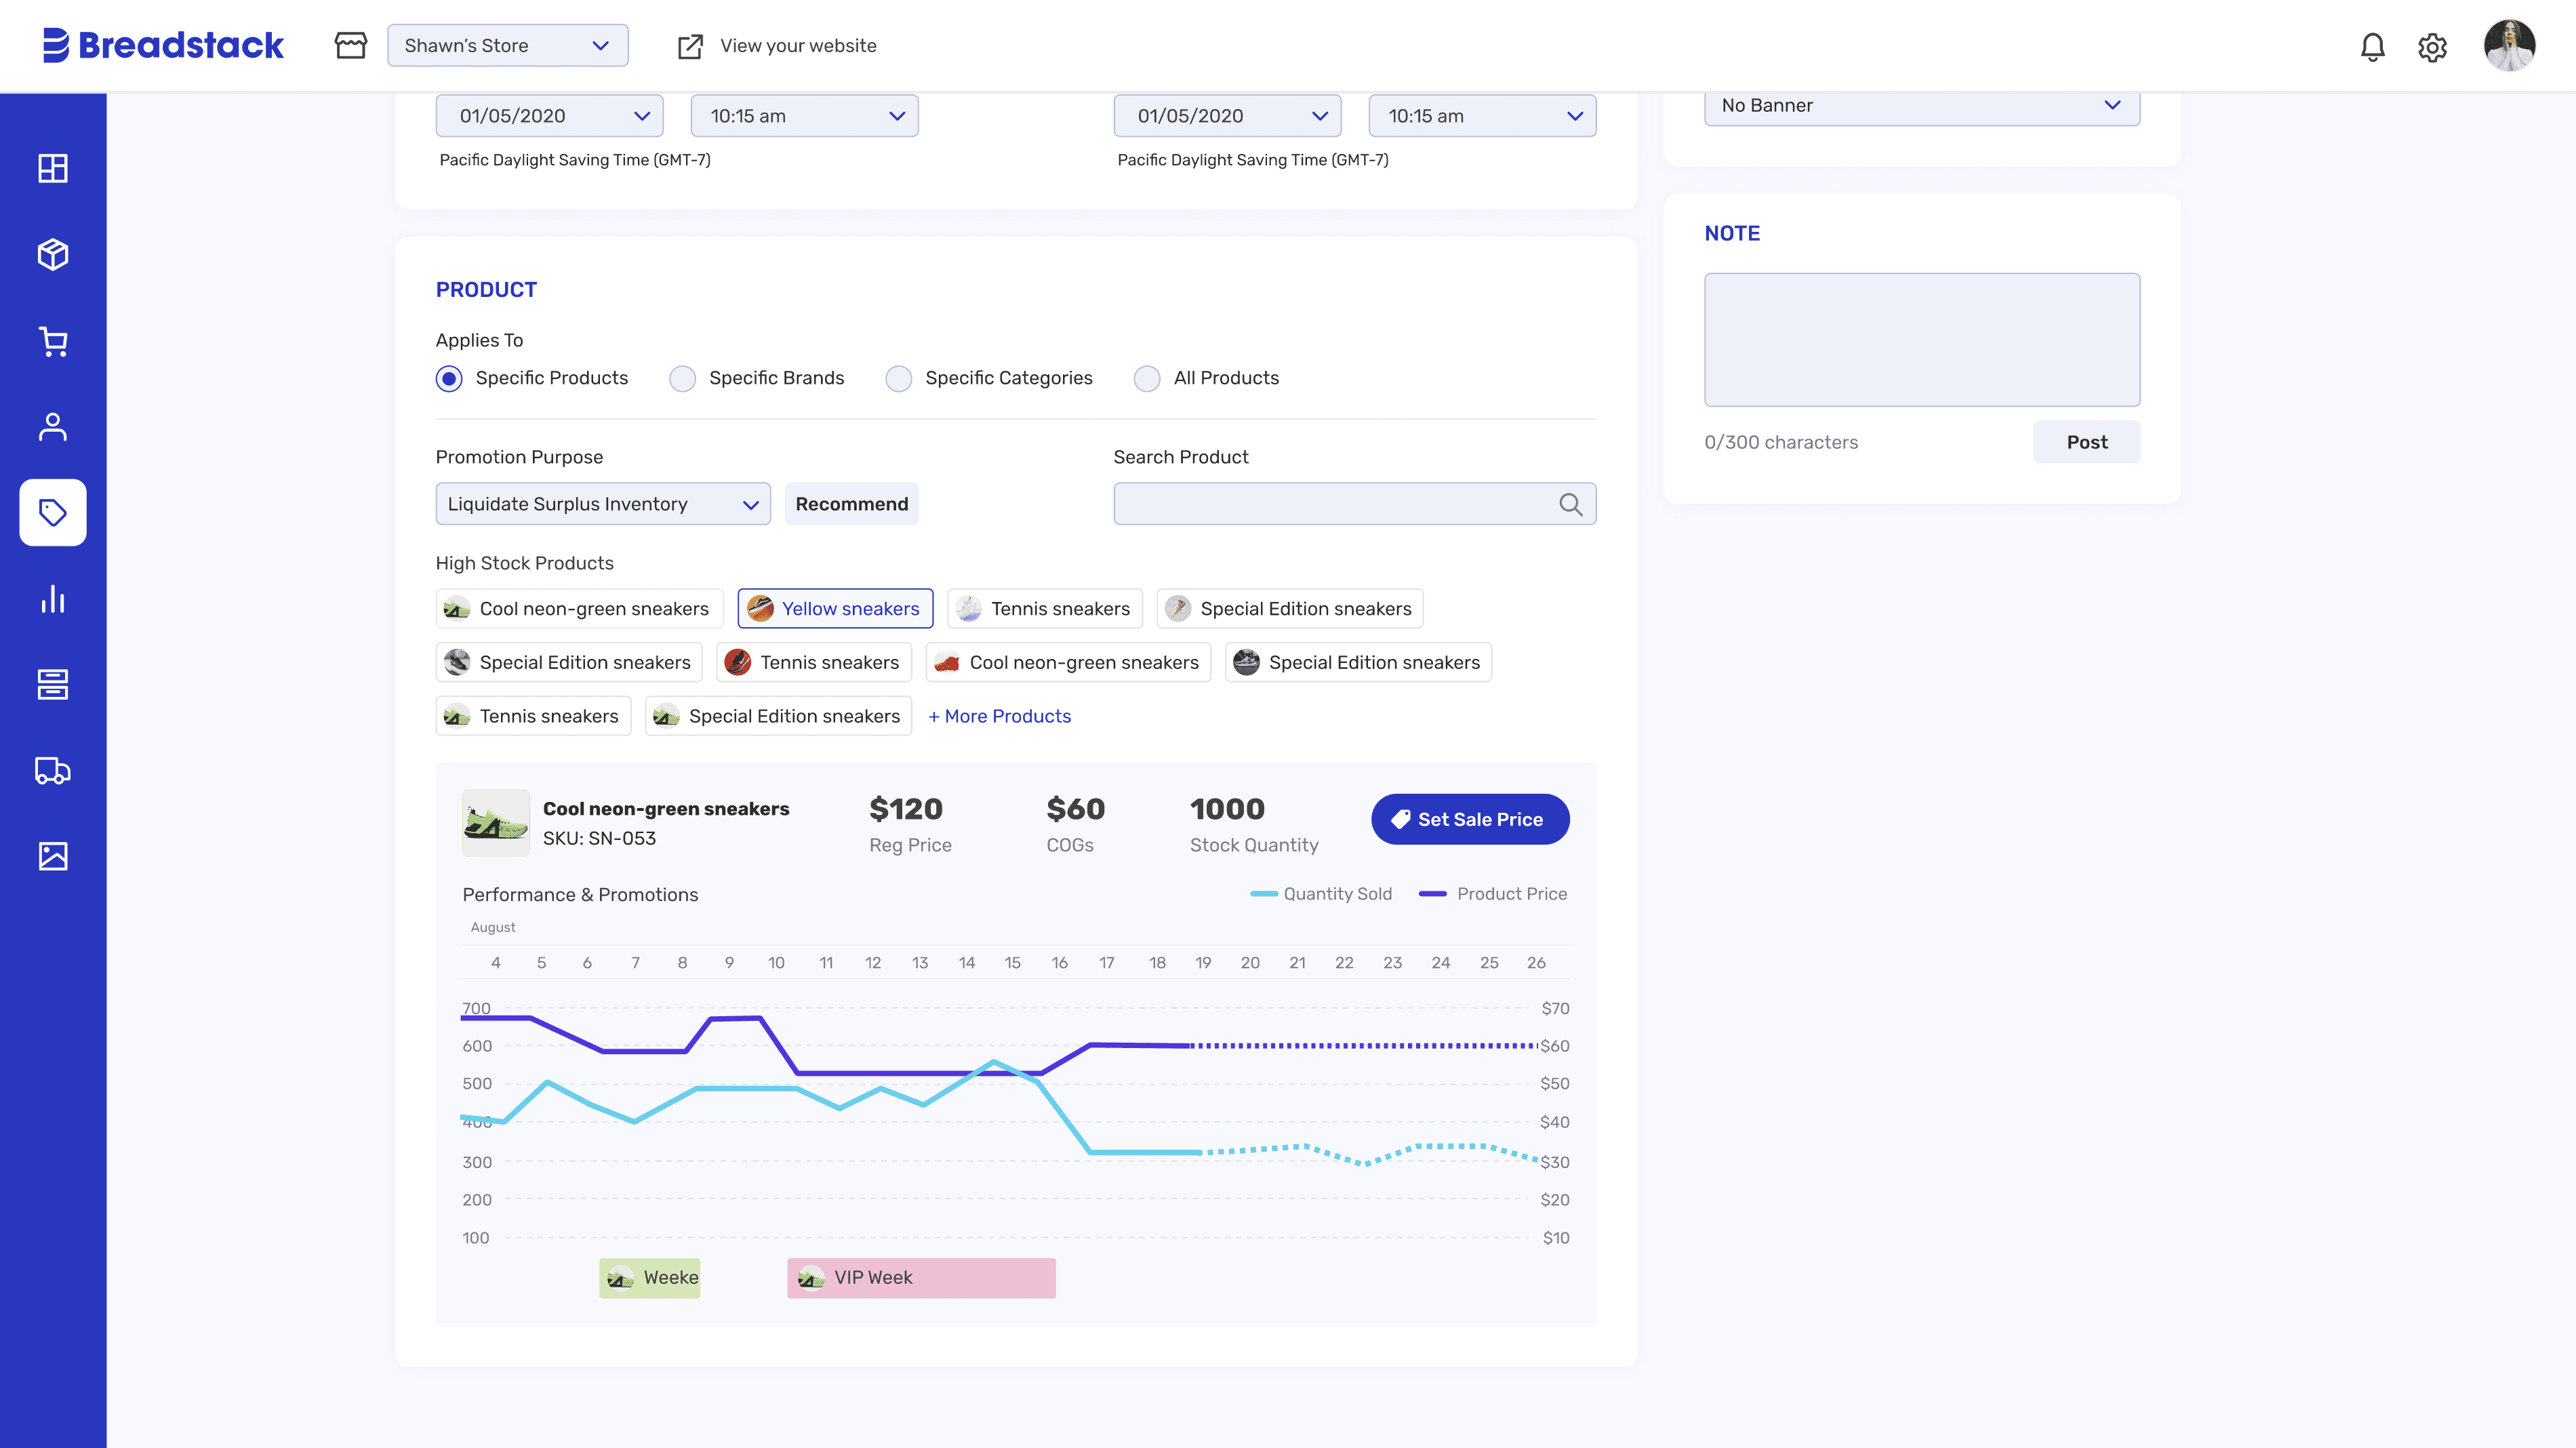Viewport: 2576px width, 1448px height.
Task: Select the Yellow sneakers product chip
Action: click(835, 608)
